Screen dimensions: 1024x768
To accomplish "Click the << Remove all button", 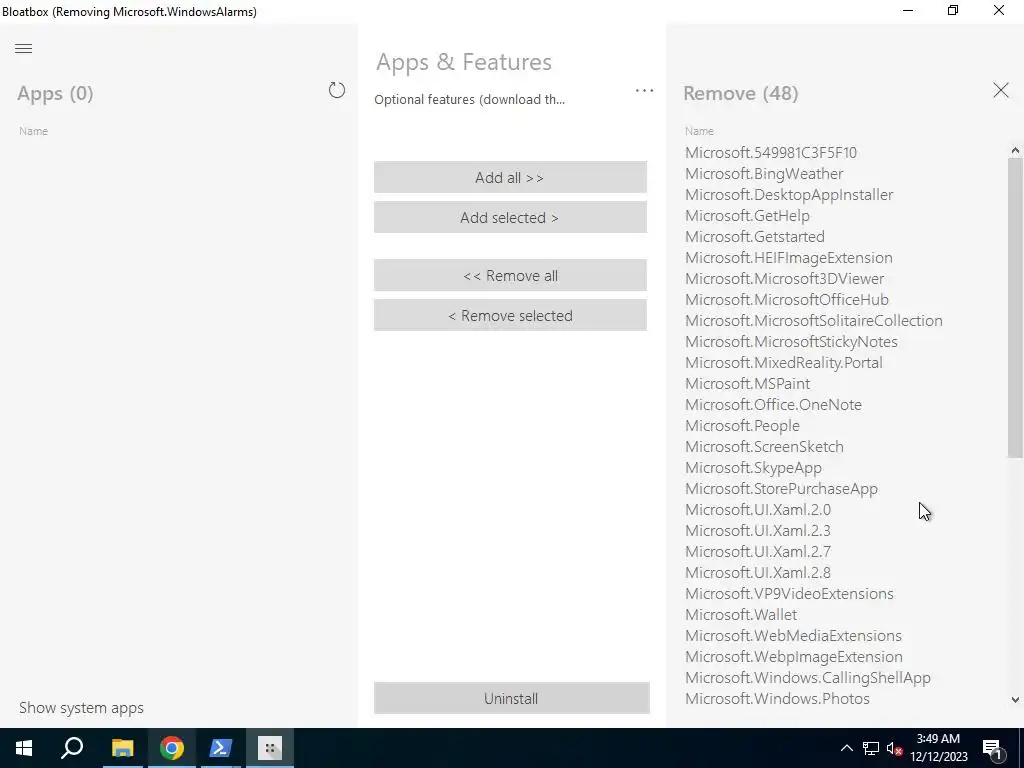I will (510, 275).
